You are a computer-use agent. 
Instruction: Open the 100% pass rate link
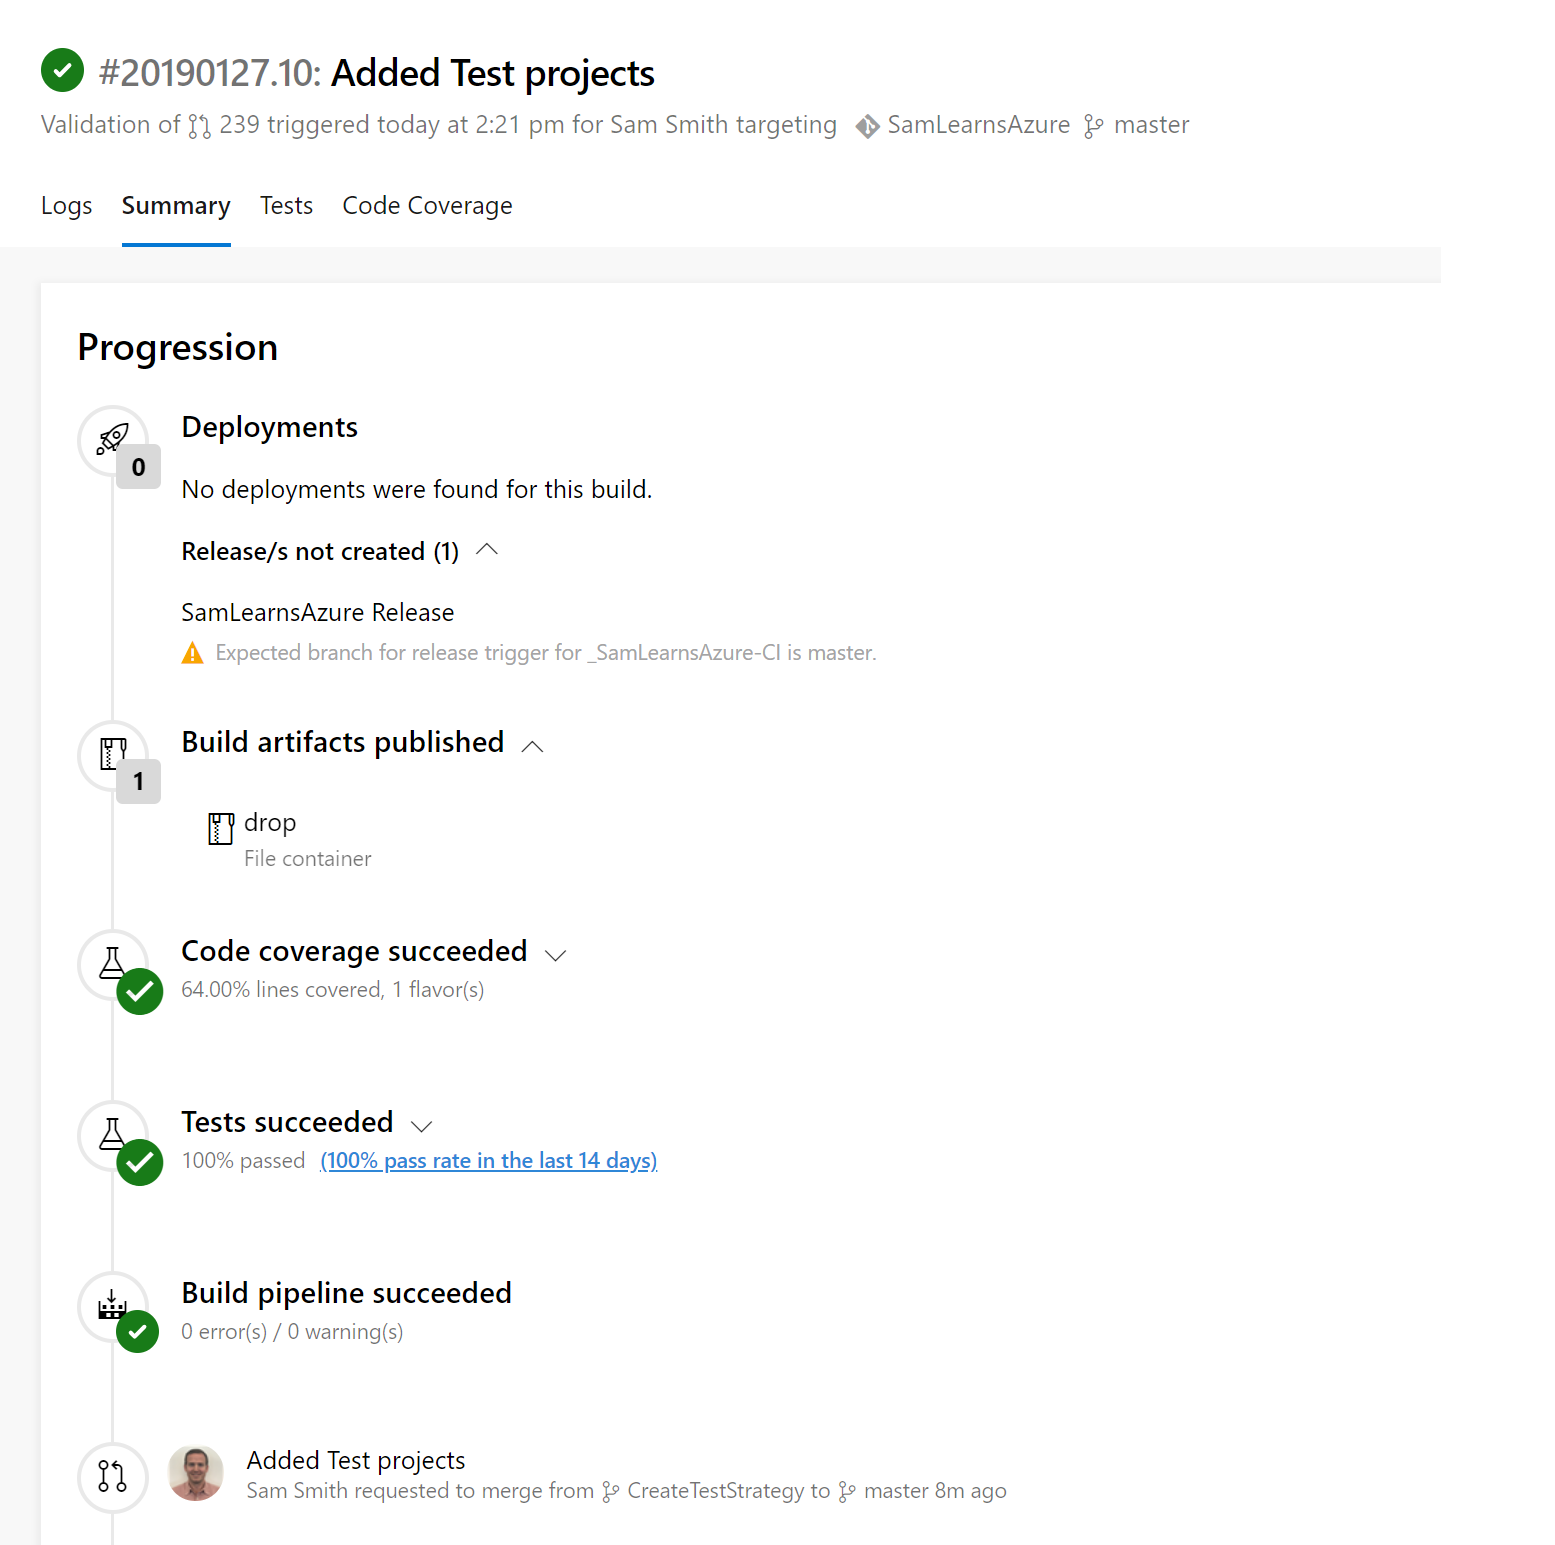[x=488, y=1161]
